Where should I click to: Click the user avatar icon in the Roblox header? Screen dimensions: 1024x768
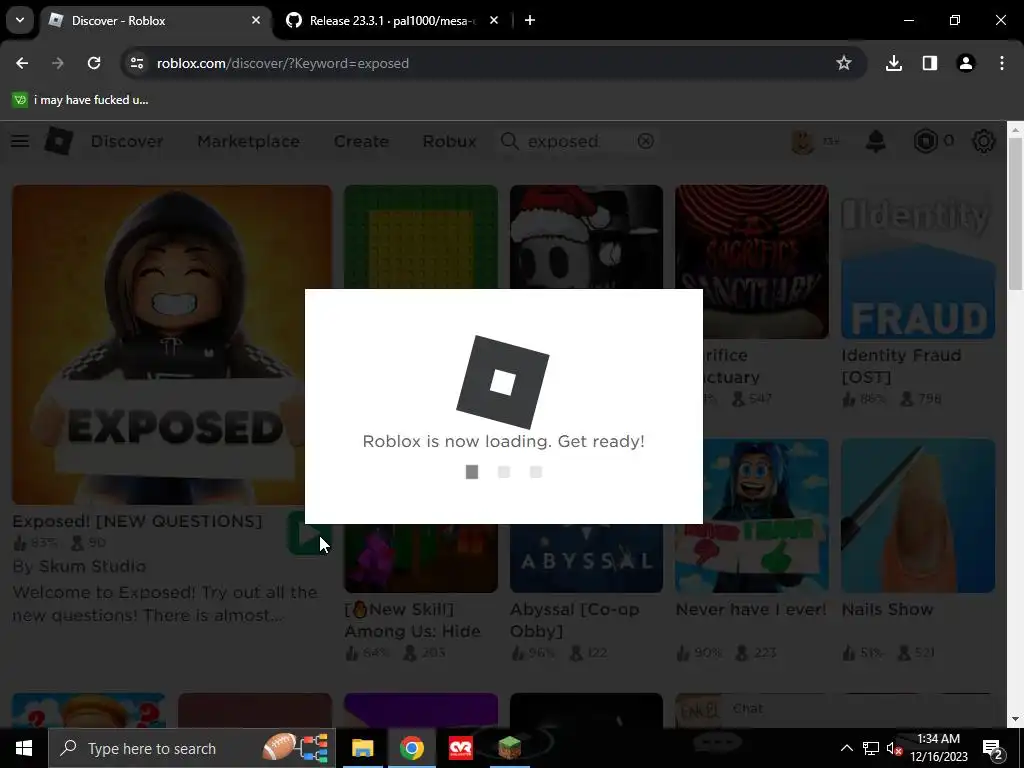tap(803, 141)
